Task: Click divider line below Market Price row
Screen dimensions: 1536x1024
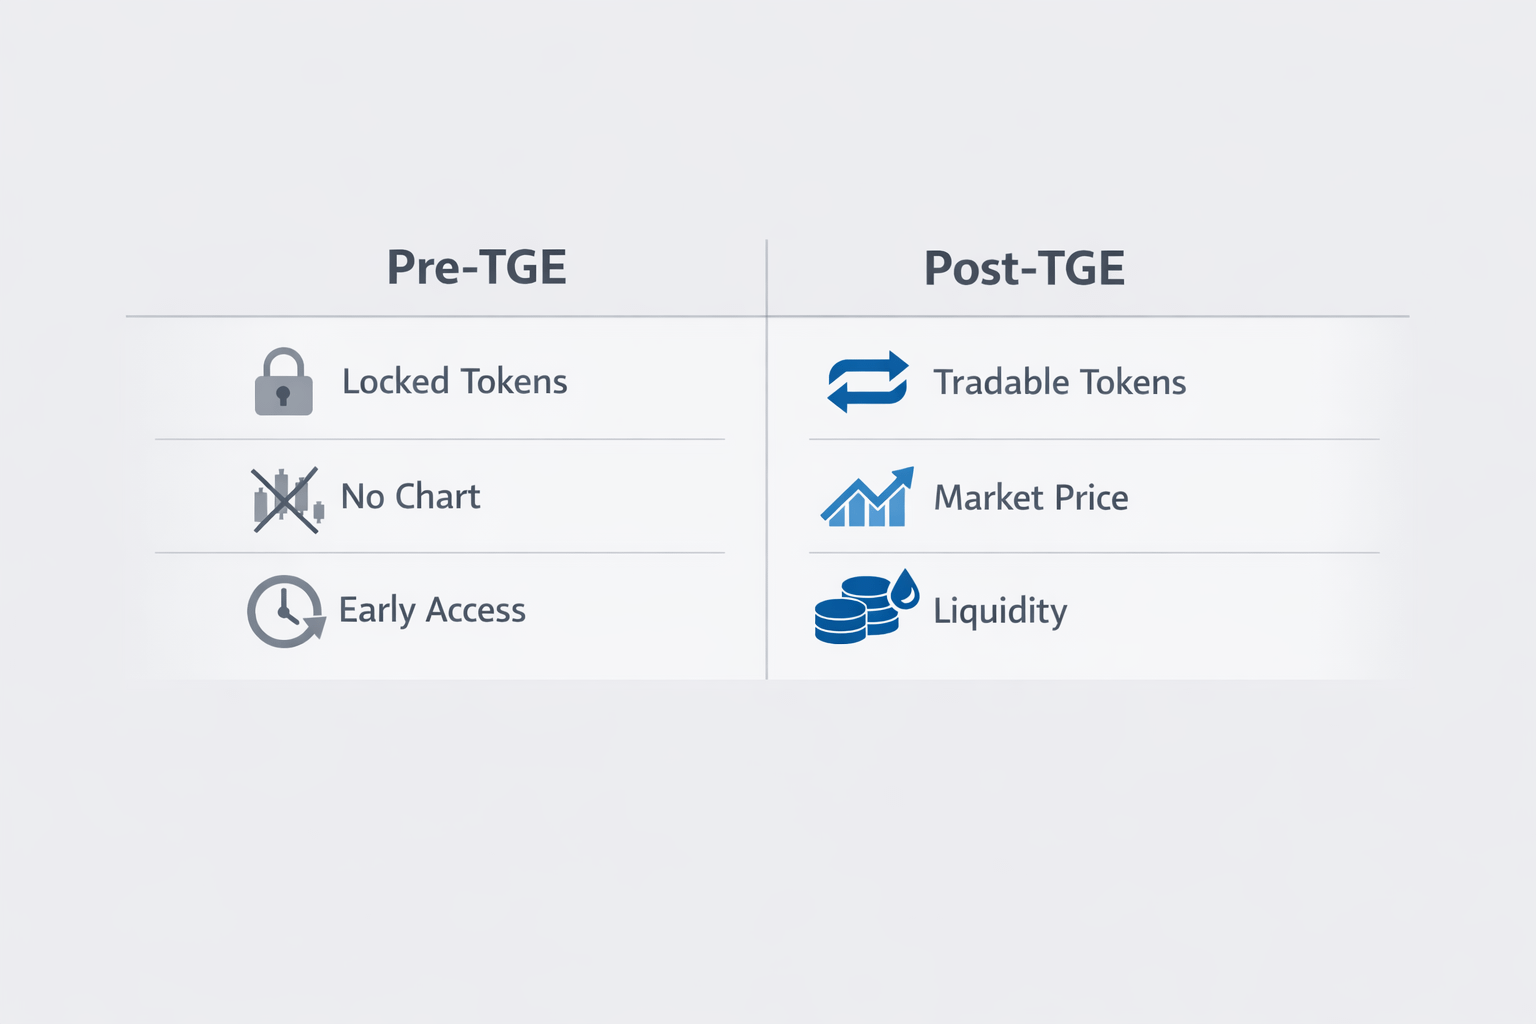Action: pyautogui.click(x=1094, y=552)
